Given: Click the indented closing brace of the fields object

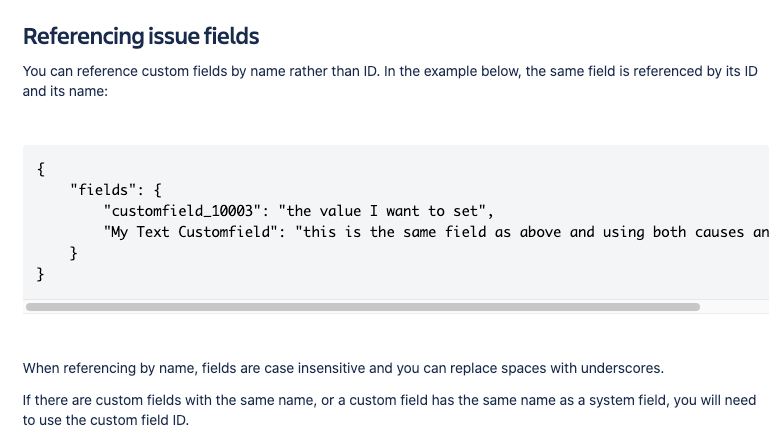Looking at the screenshot, I should pos(74,253).
